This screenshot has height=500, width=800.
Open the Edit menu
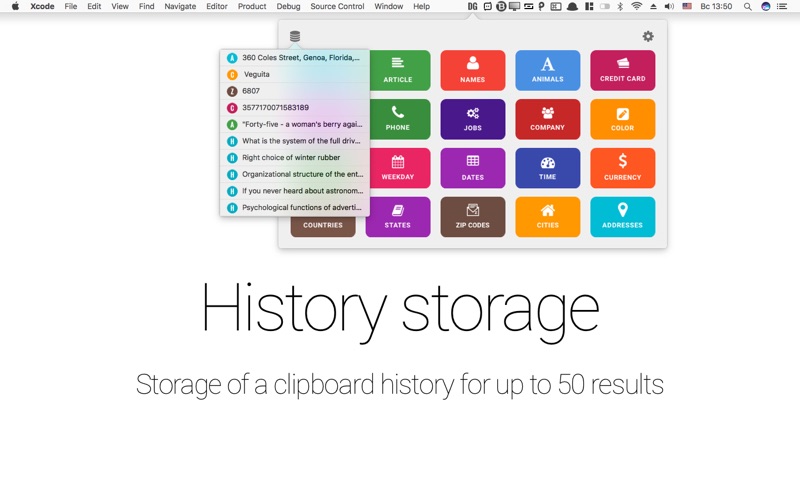[x=94, y=7]
